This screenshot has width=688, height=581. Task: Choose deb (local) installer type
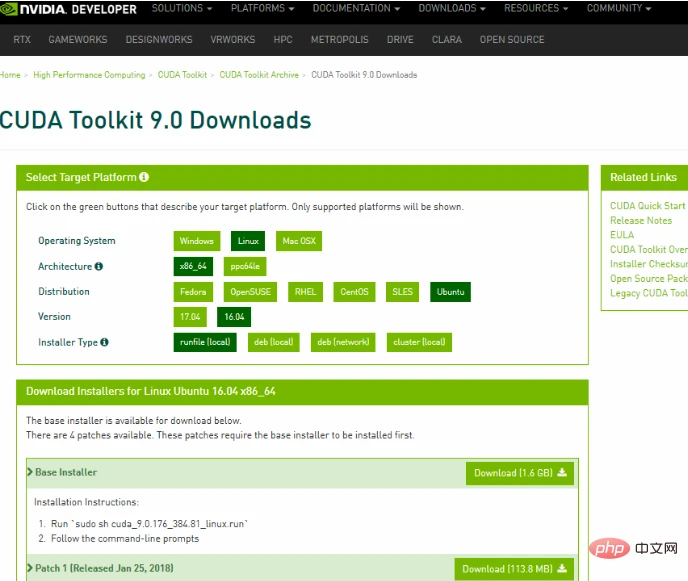273,342
